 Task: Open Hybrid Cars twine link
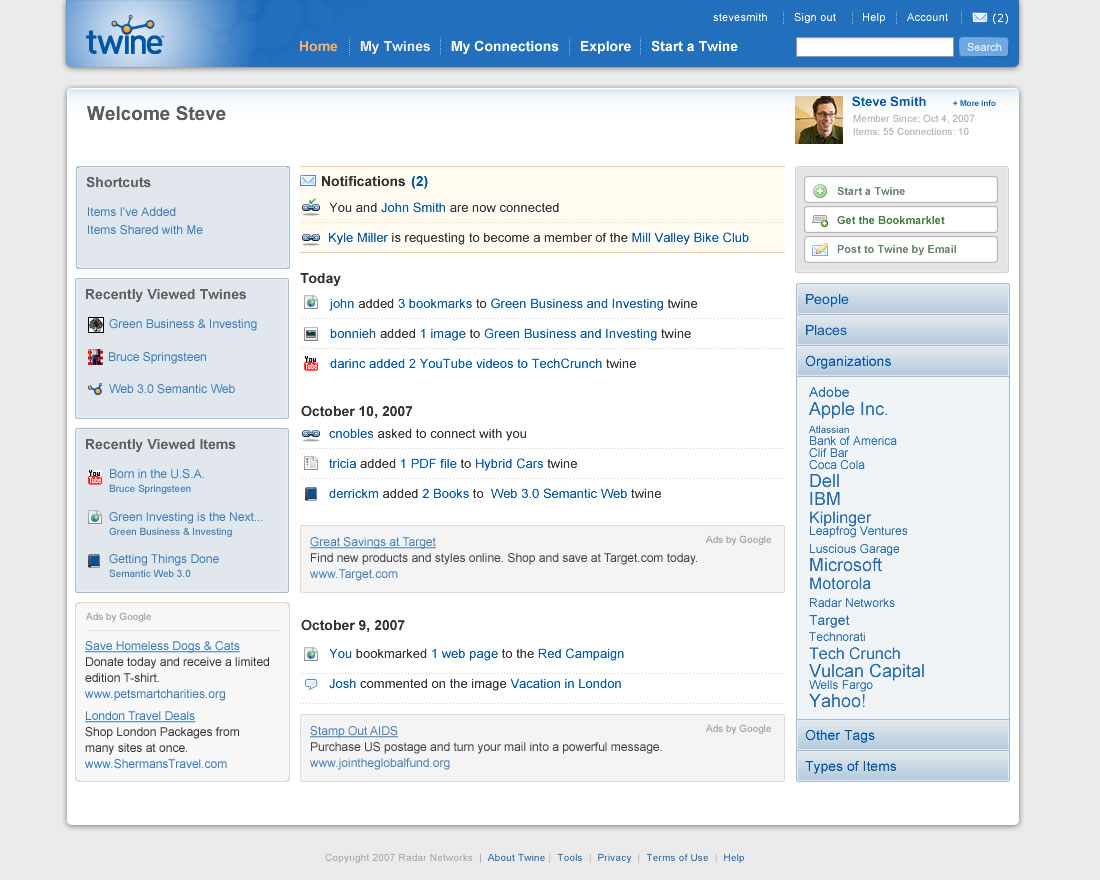509,464
